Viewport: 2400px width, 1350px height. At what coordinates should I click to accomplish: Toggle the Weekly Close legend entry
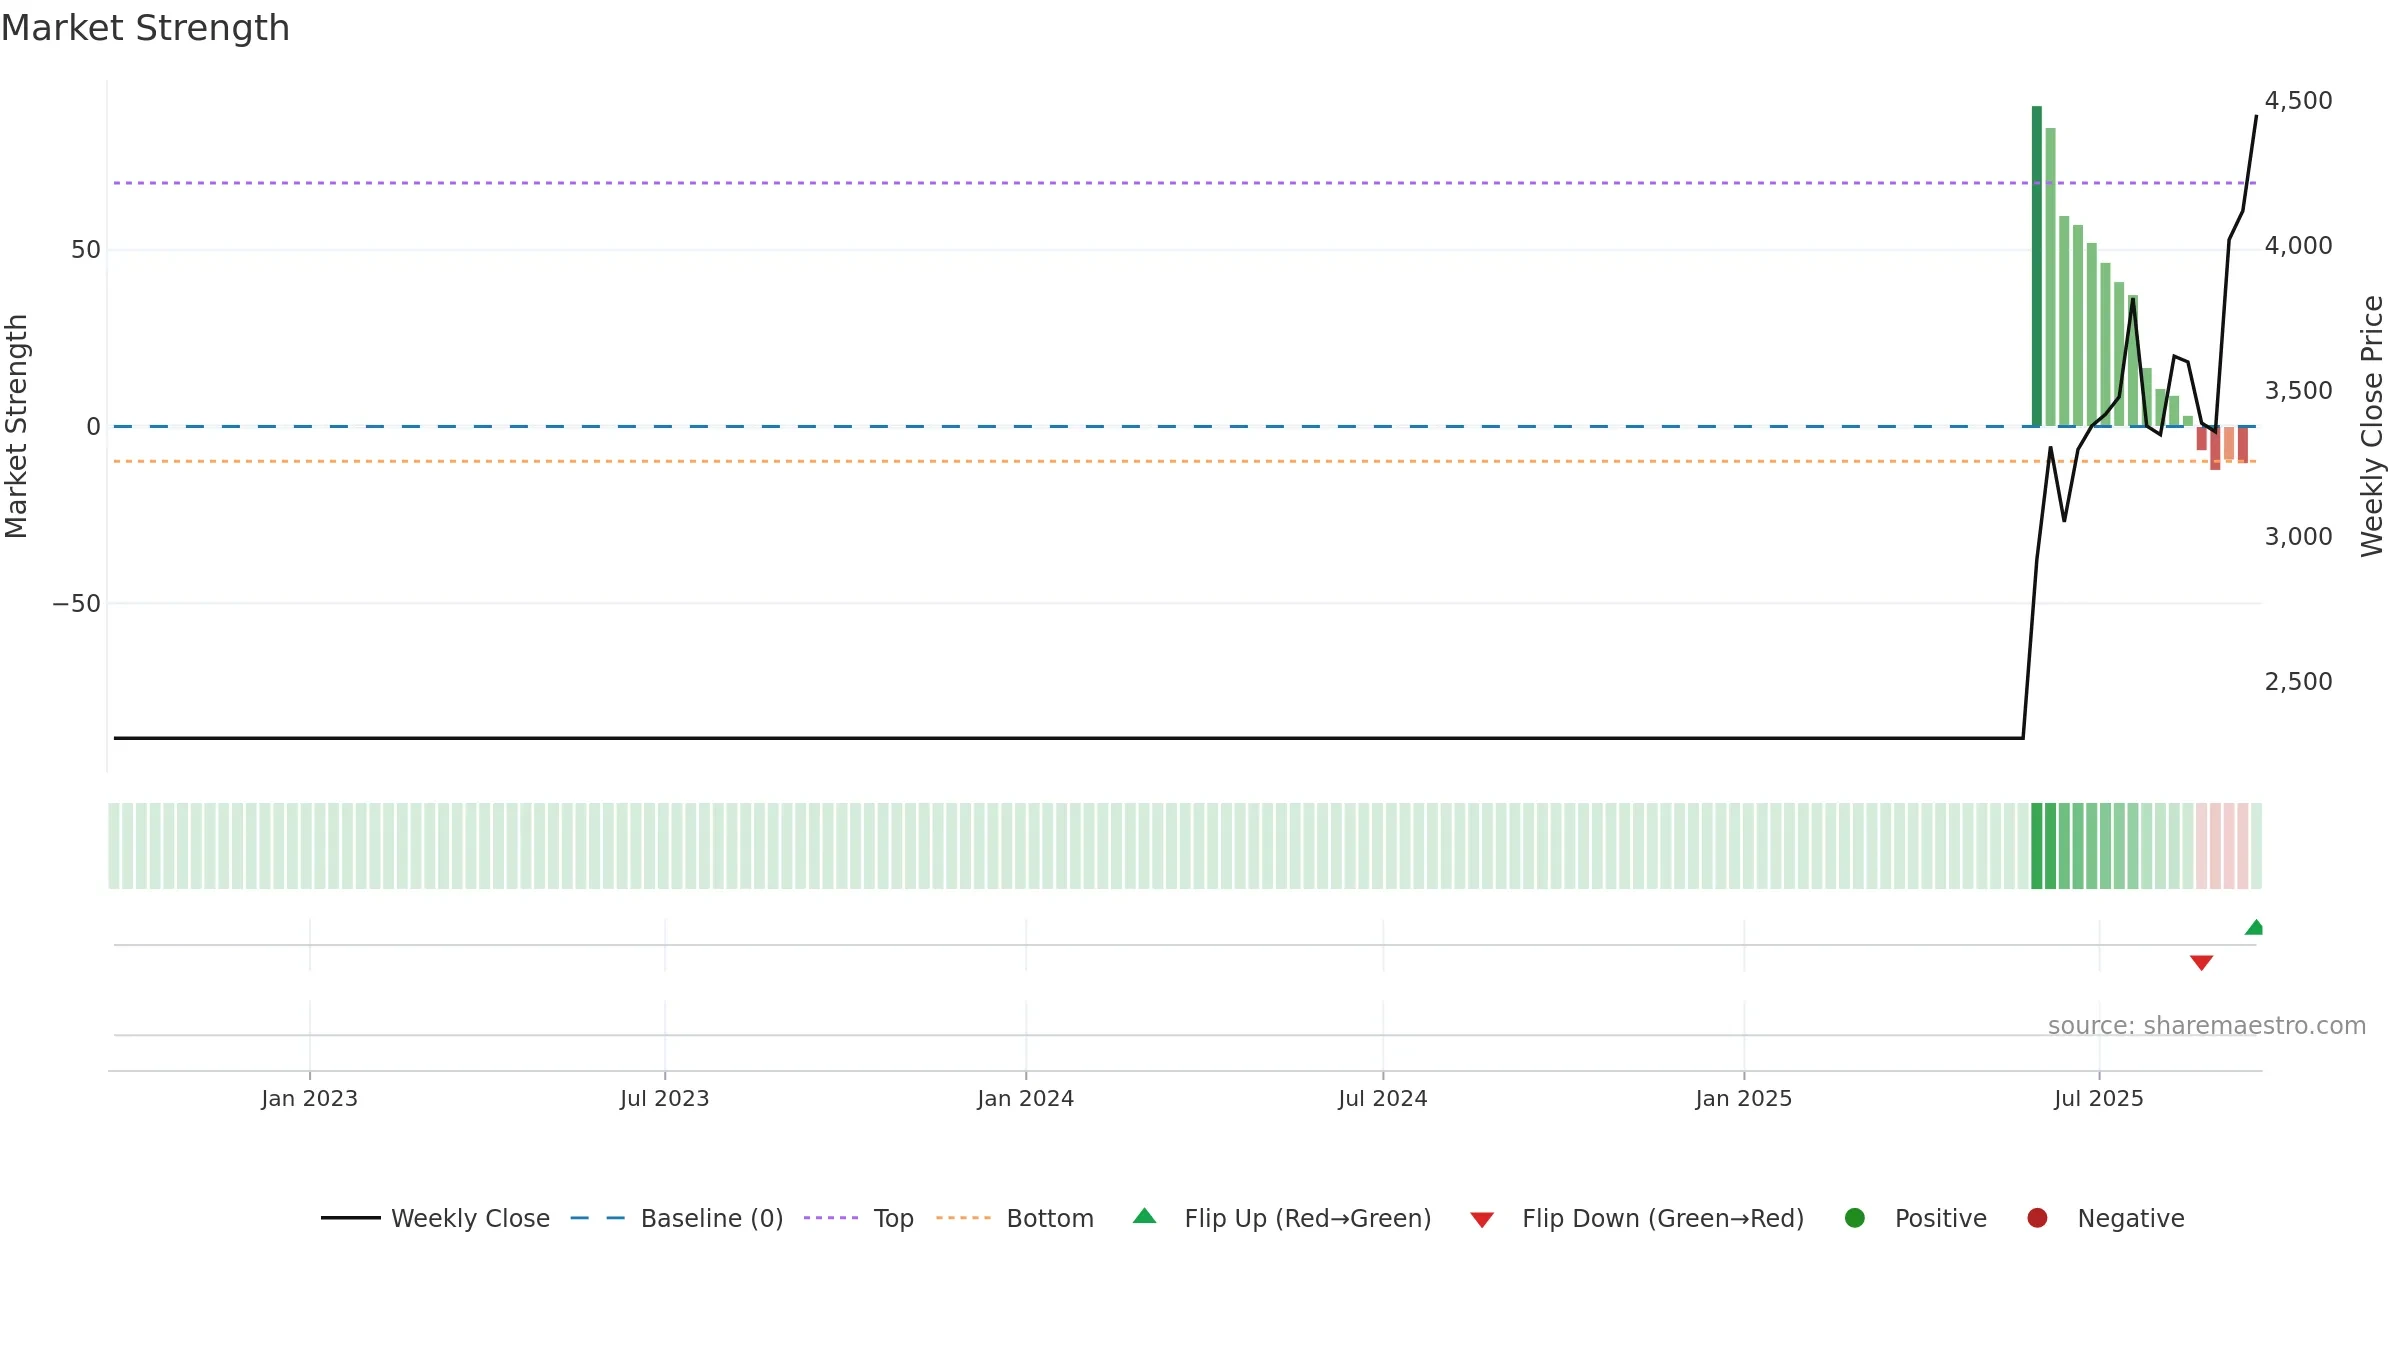pyautogui.click(x=435, y=1218)
